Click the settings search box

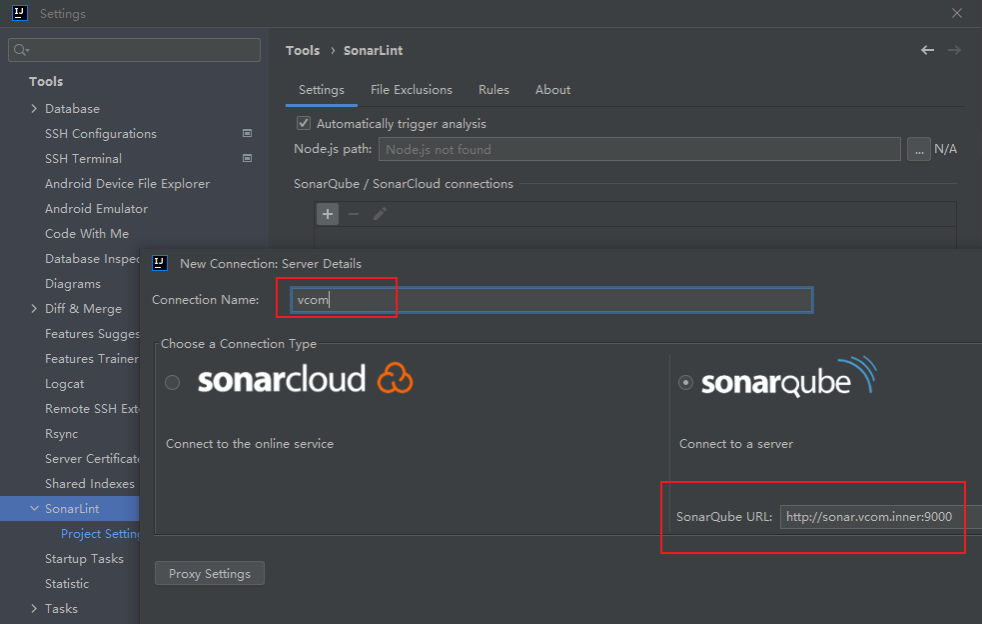135,49
